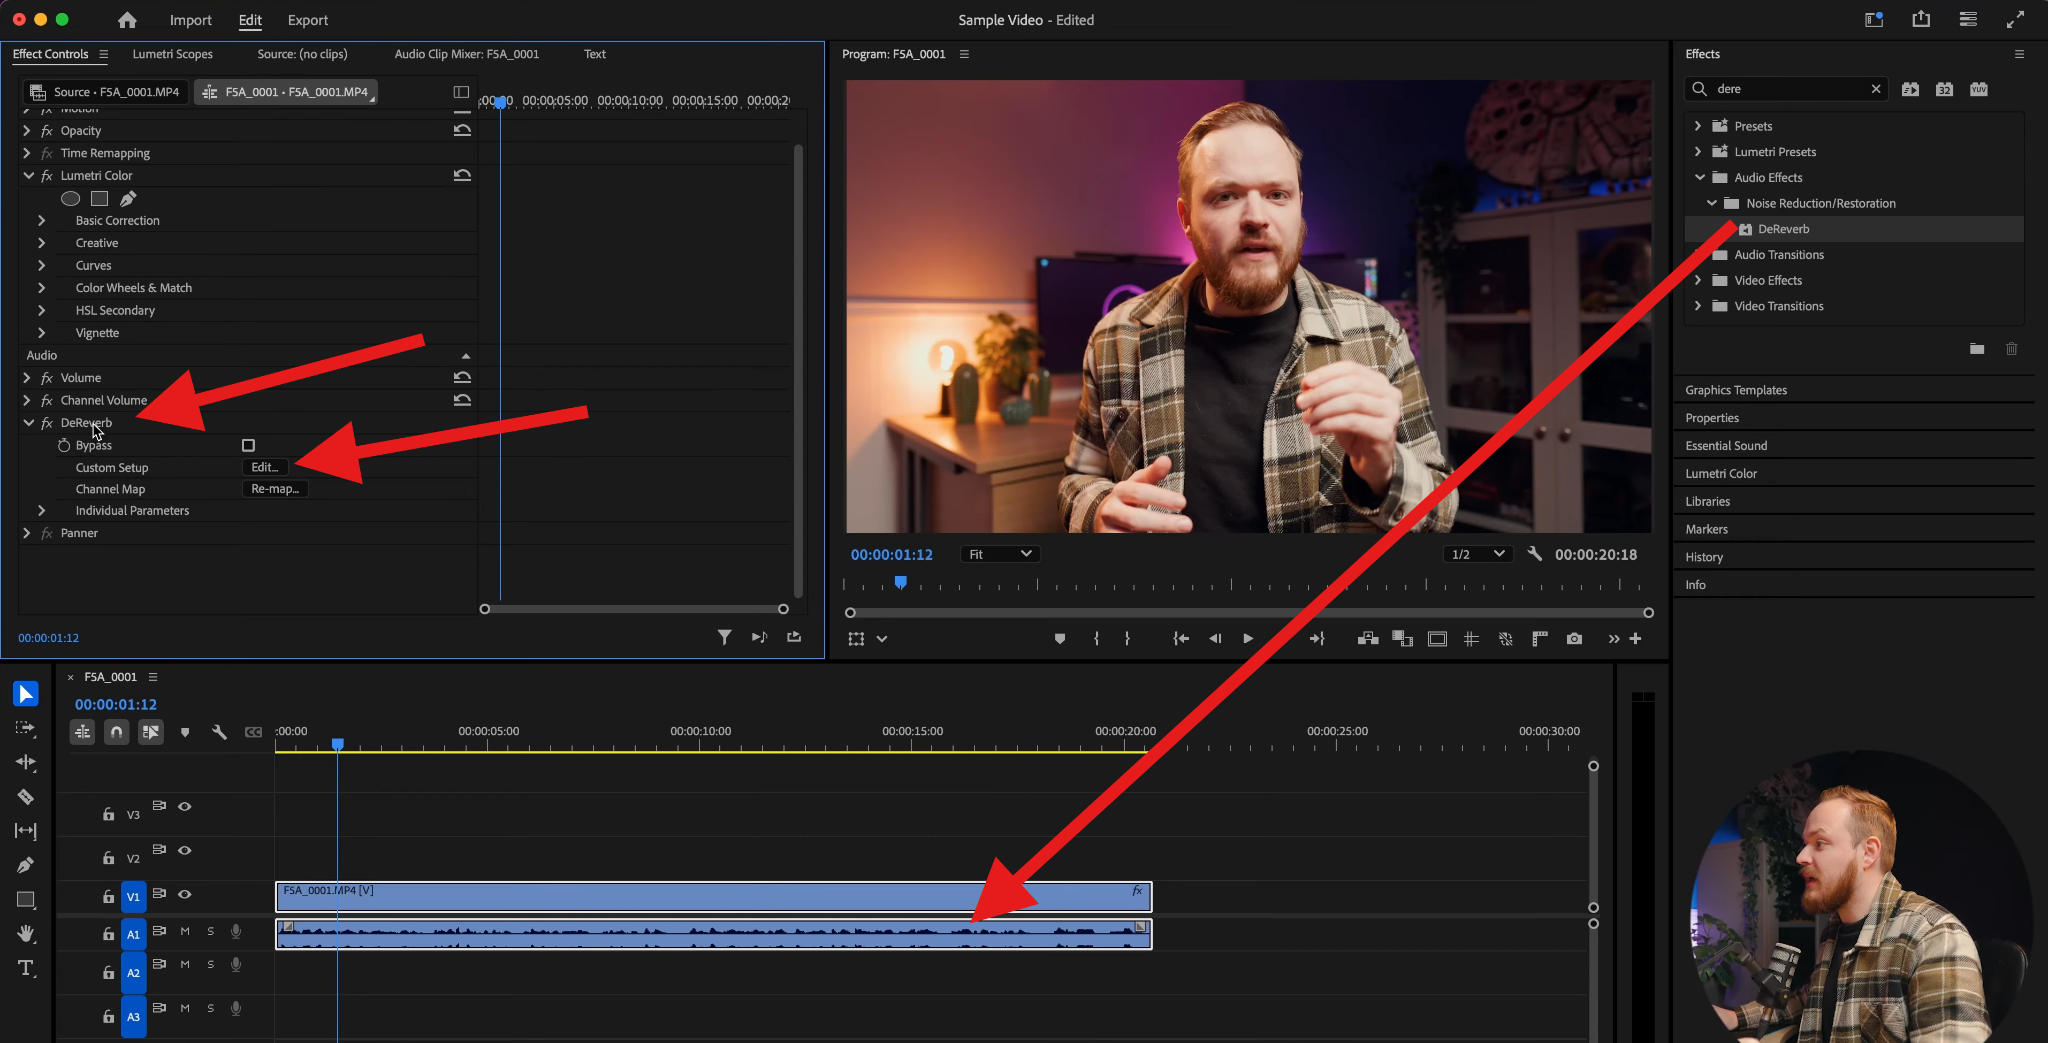Enable the Bypass checkbox for DeReverb
The width and height of the screenshot is (2048, 1043).
coord(248,445)
